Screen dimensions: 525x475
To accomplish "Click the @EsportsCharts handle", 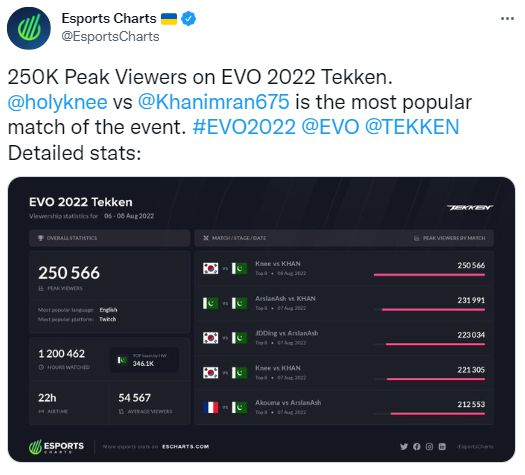I will pos(110,36).
